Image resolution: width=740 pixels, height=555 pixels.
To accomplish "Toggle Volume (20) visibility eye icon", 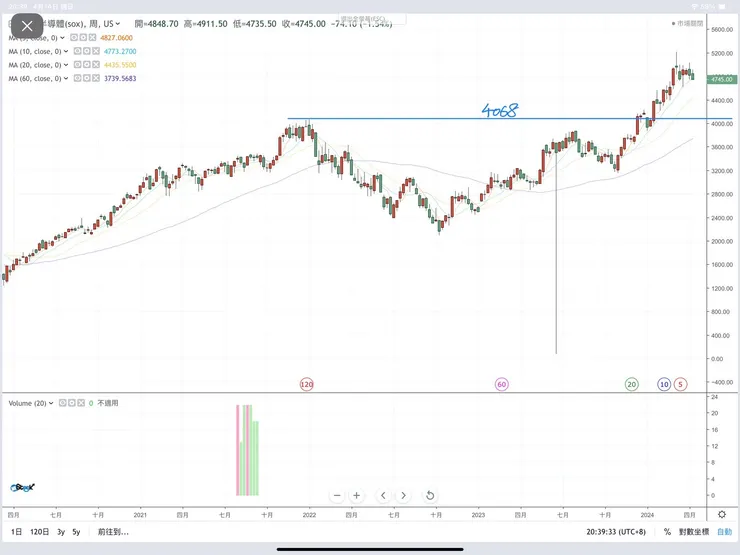I will [x=62, y=403].
